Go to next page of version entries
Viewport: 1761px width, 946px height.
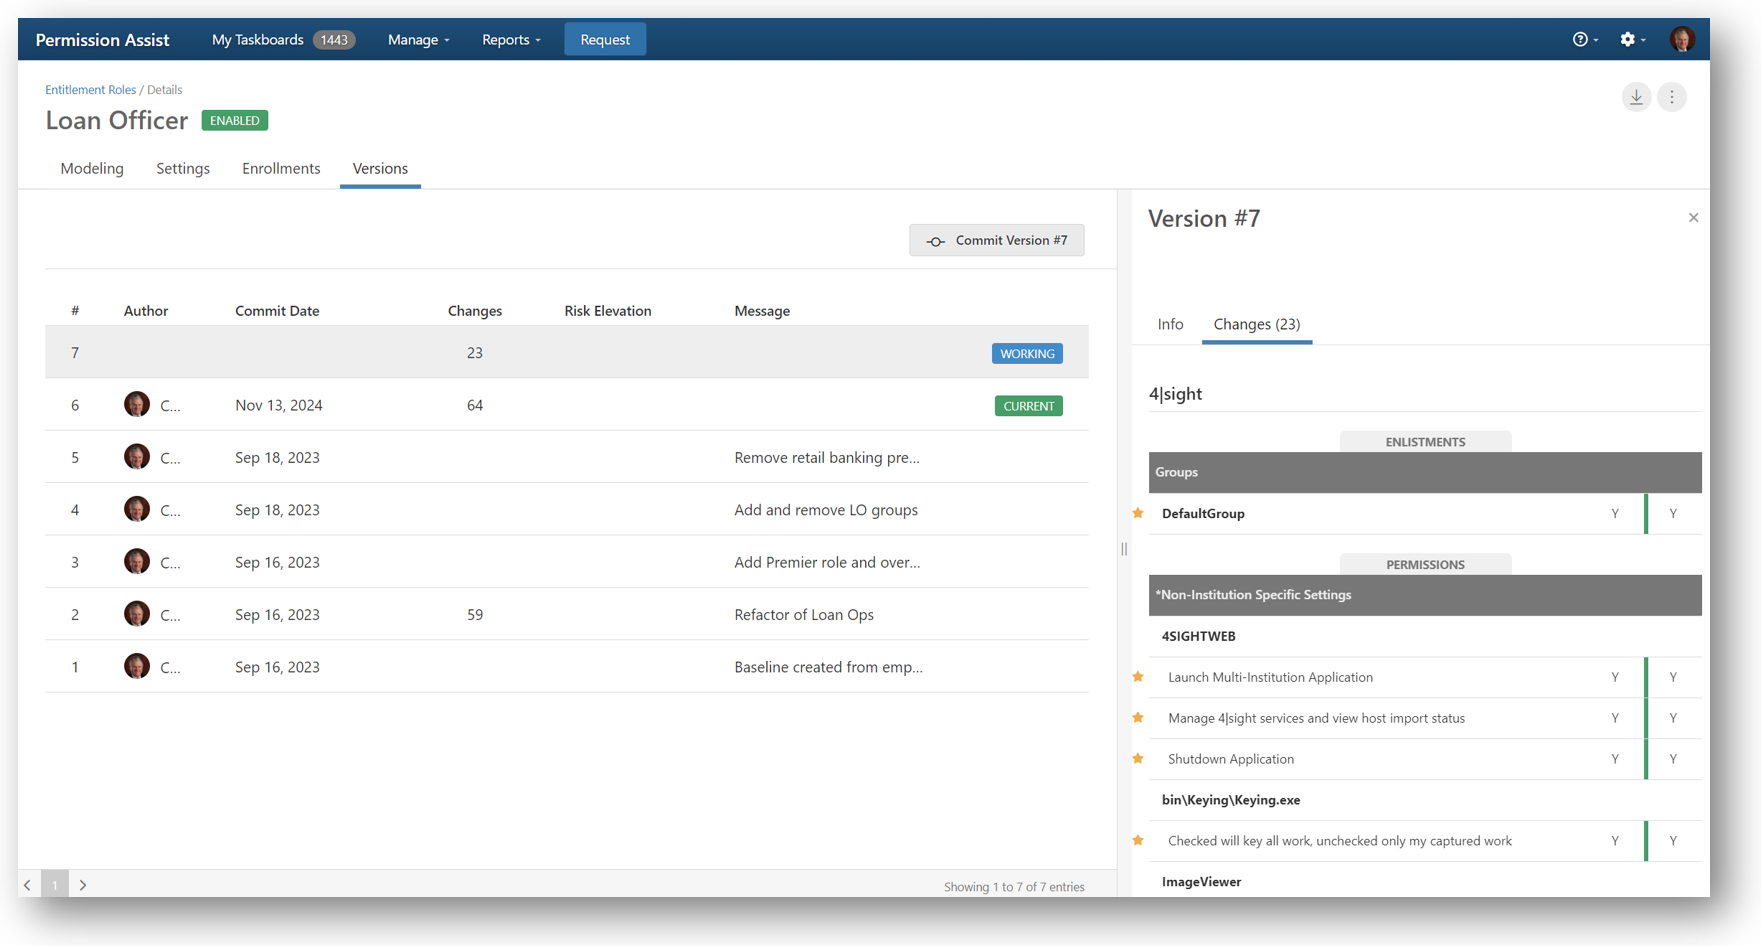[x=83, y=885]
